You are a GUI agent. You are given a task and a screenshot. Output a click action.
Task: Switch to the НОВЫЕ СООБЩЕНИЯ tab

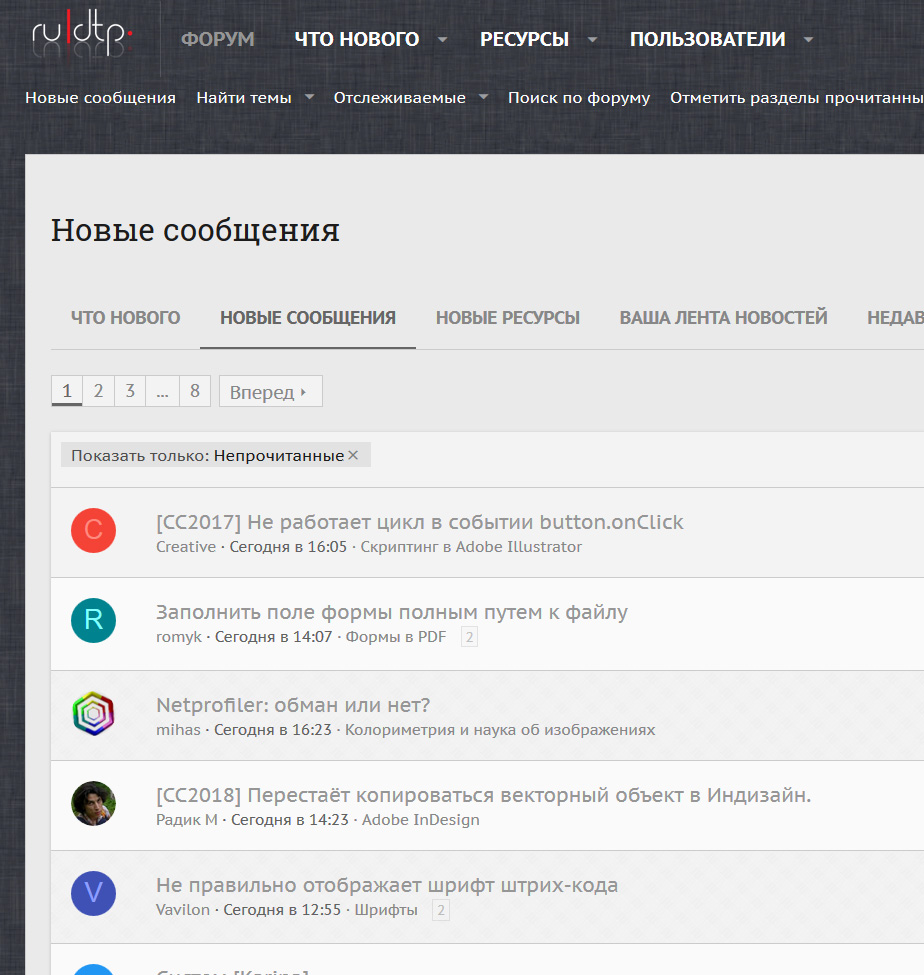pyautogui.click(x=308, y=318)
